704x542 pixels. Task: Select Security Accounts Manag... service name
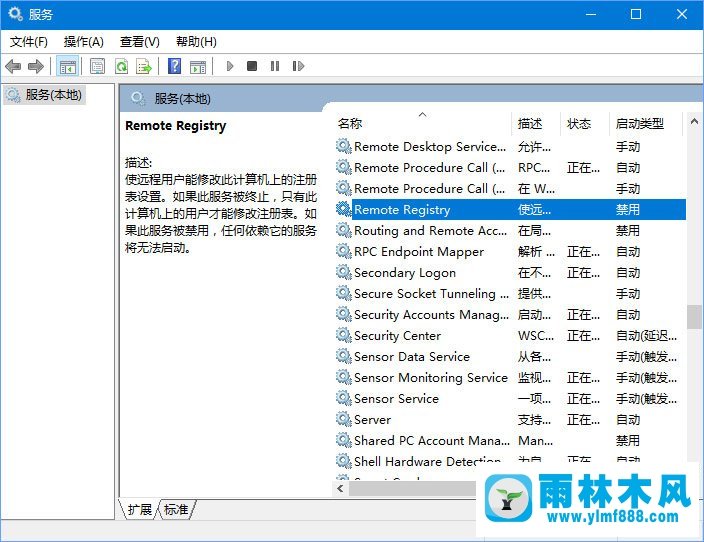tap(431, 314)
